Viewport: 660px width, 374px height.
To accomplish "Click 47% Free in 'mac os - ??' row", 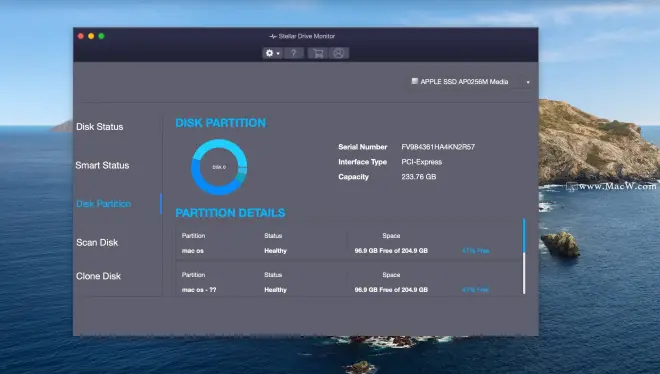I will 476,290.
